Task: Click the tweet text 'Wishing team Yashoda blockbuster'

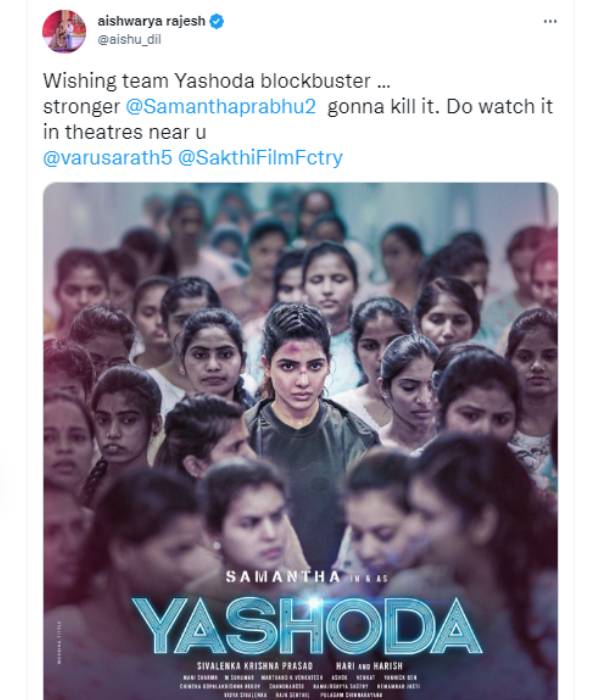Action: 207,81
